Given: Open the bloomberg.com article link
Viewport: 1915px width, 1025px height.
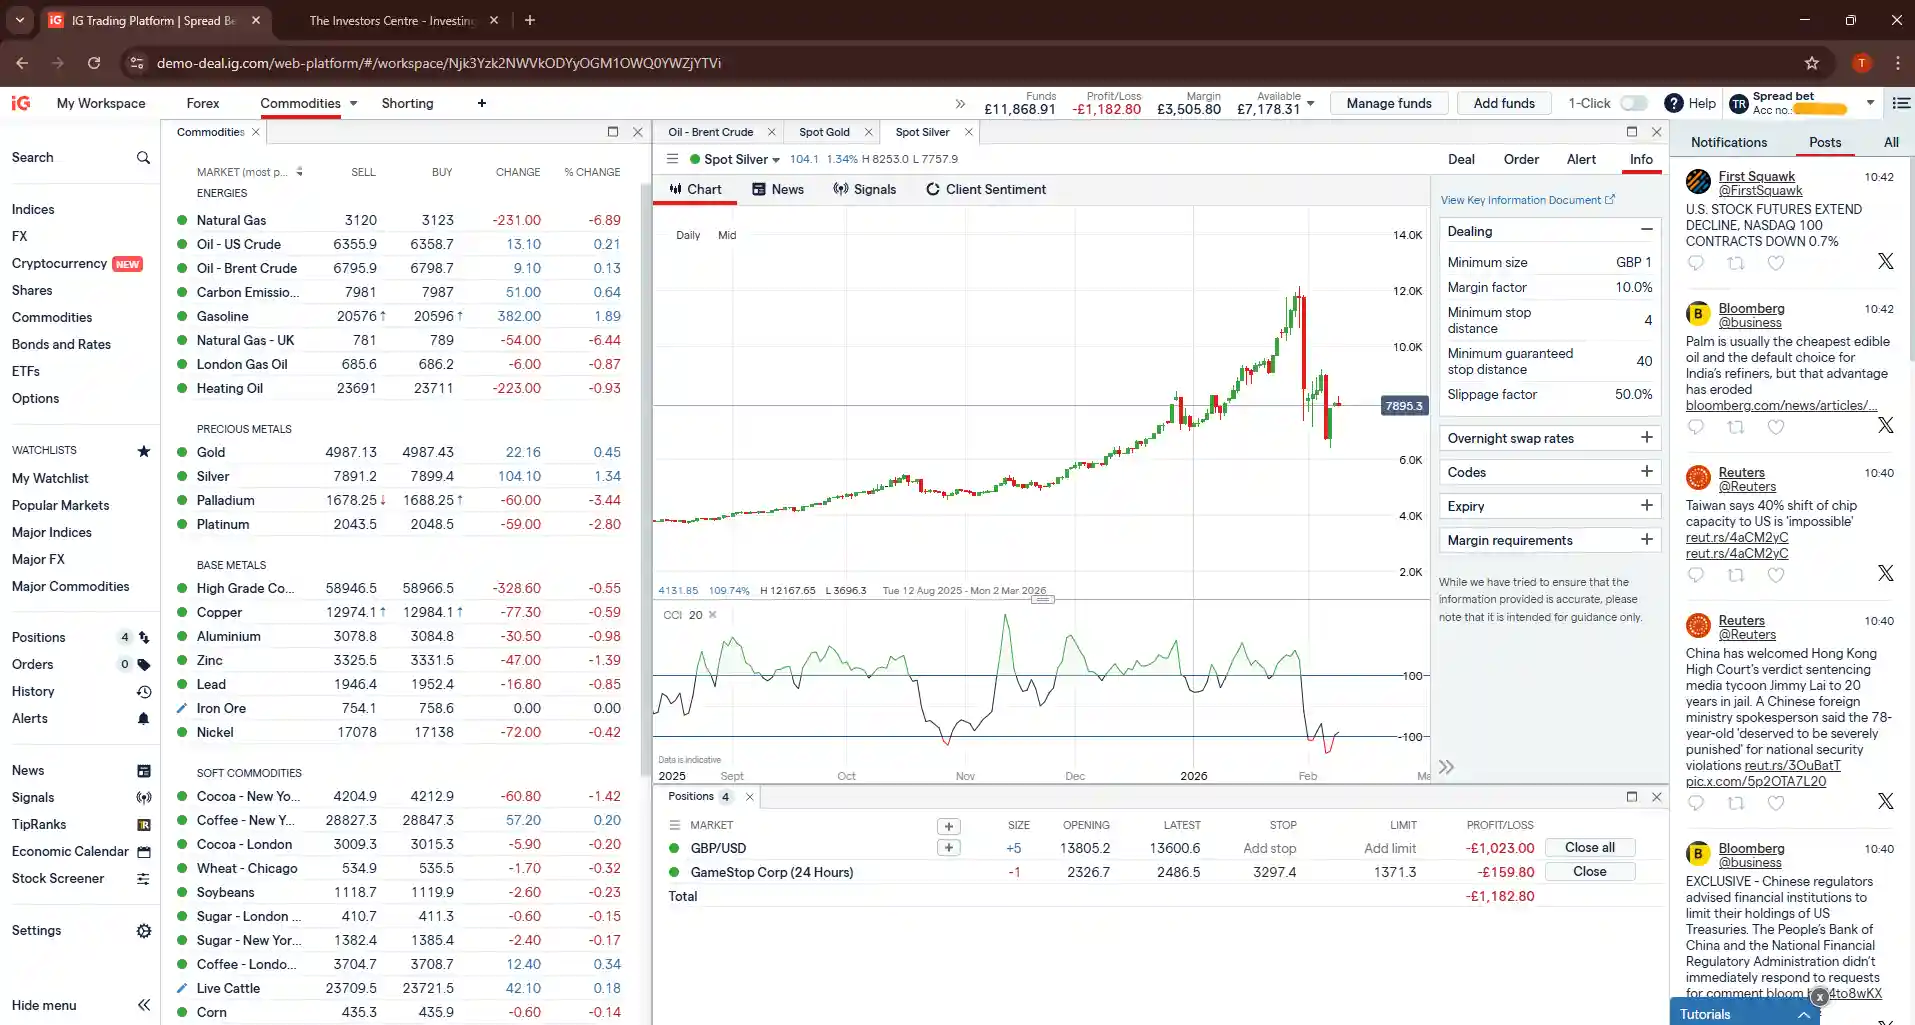Looking at the screenshot, I should (1783, 405).
